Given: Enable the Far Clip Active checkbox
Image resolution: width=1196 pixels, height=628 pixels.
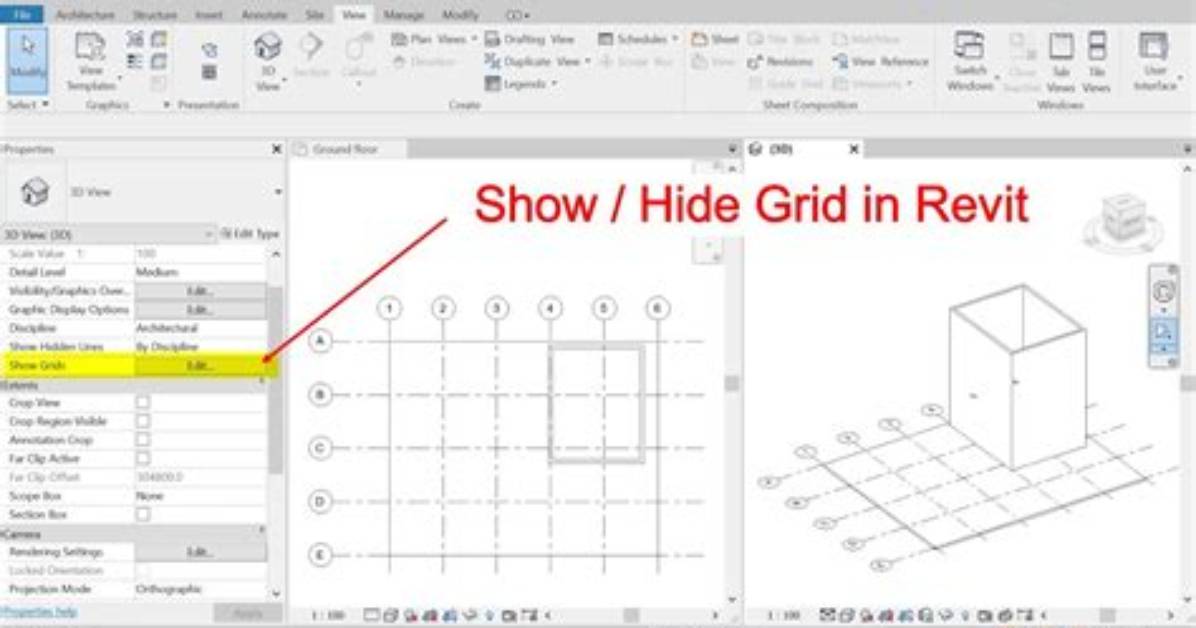Looking at the screenshot, I should pyautogui.click(x=143, y=458).
